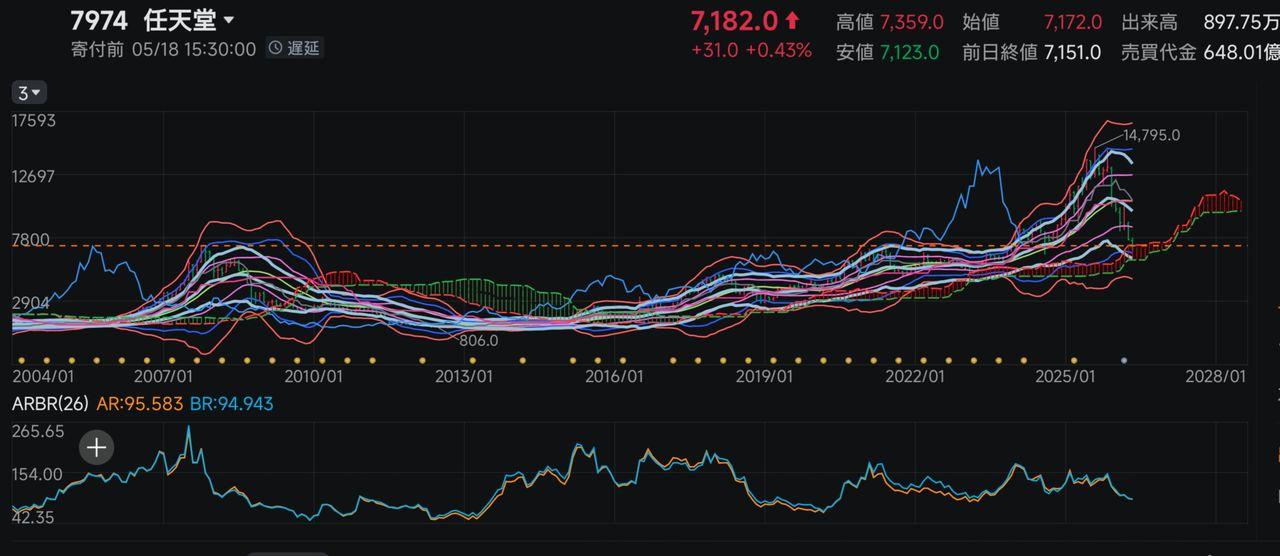The image size is (1280, 556).
Task: Click the 2010/01 date on time axis
Action: pos(313,377)
